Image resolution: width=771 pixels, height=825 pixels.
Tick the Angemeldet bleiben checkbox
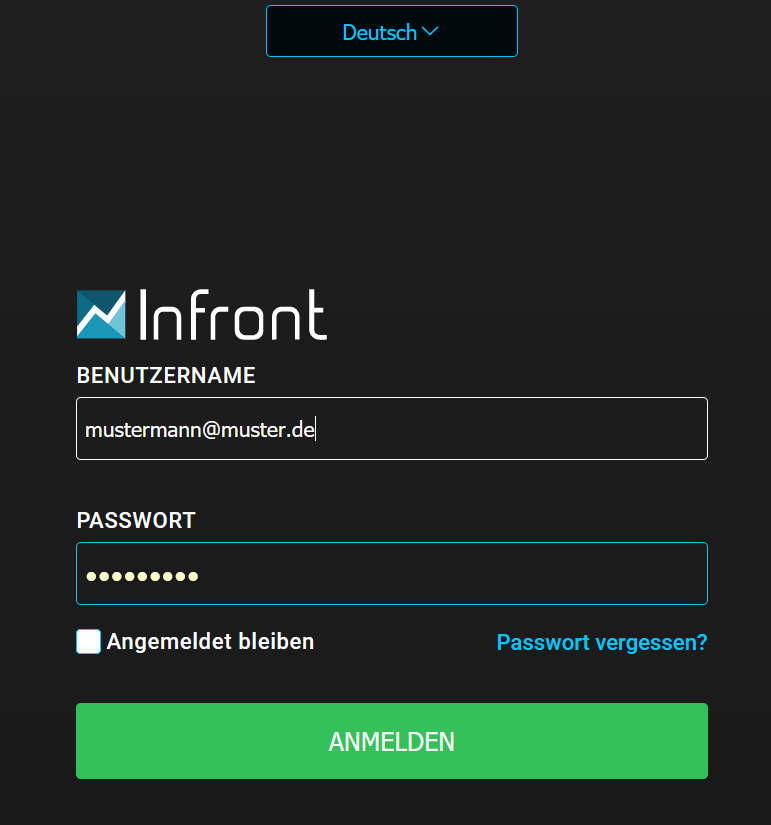click(x=89, y=642)
